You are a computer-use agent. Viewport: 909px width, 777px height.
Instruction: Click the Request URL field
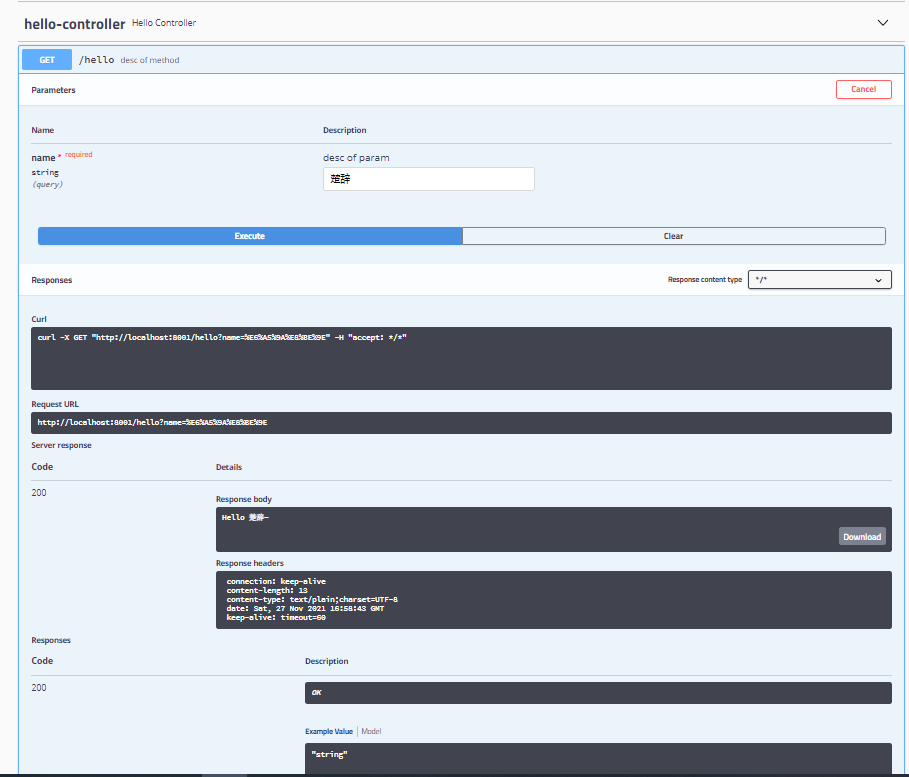click(x=460, y=422)
